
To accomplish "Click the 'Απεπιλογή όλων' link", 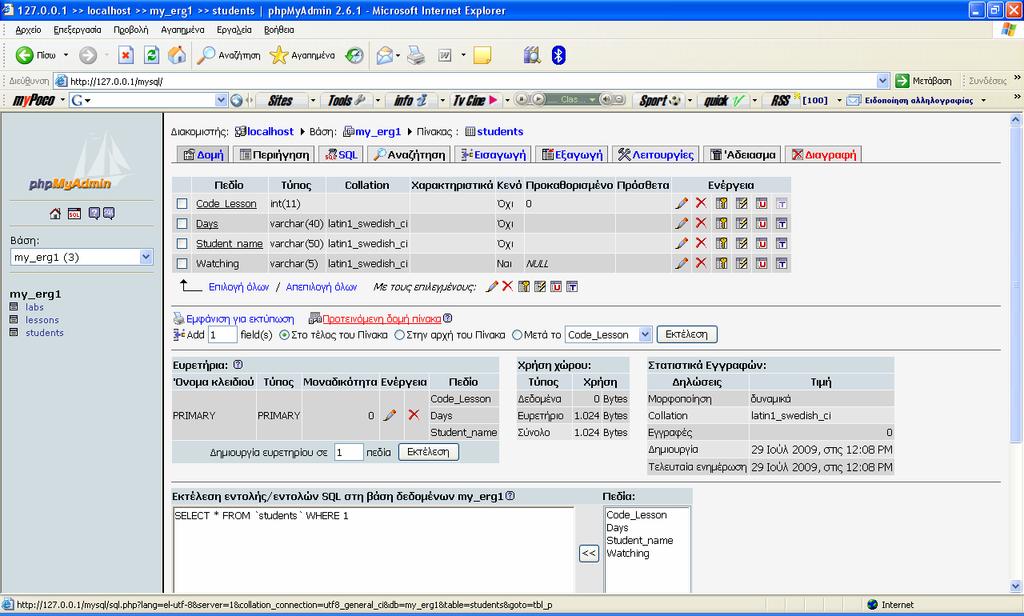I will pyautogui.click(x=321, y=287).
